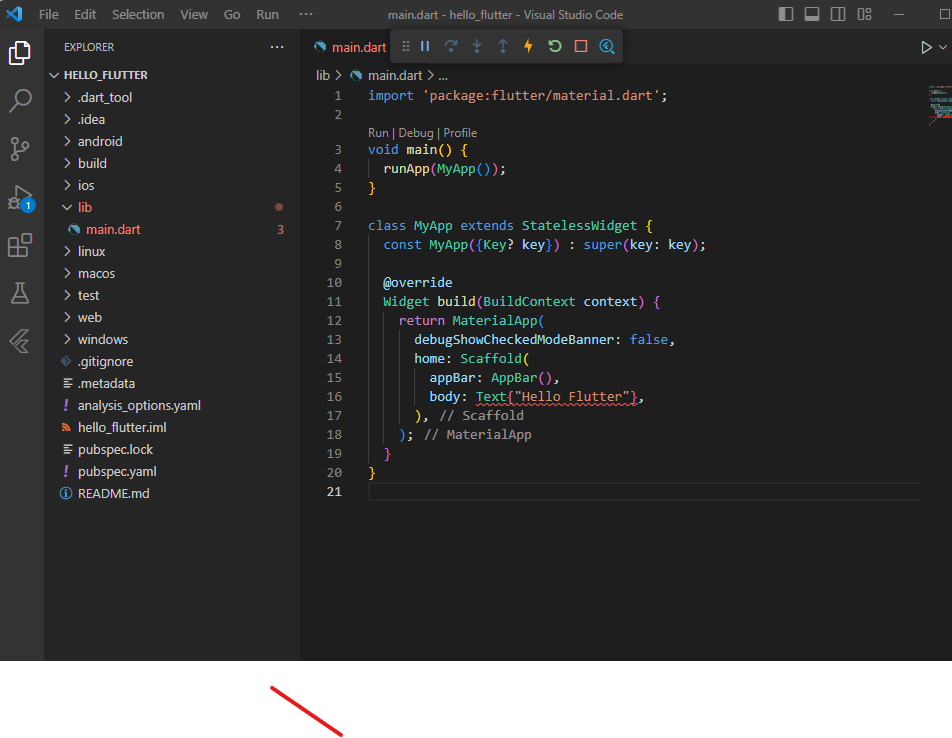The height and width of the screenshot is (738, 952).
Task: Open Explorer views and more actions menu
Action: tap(277, 47)
